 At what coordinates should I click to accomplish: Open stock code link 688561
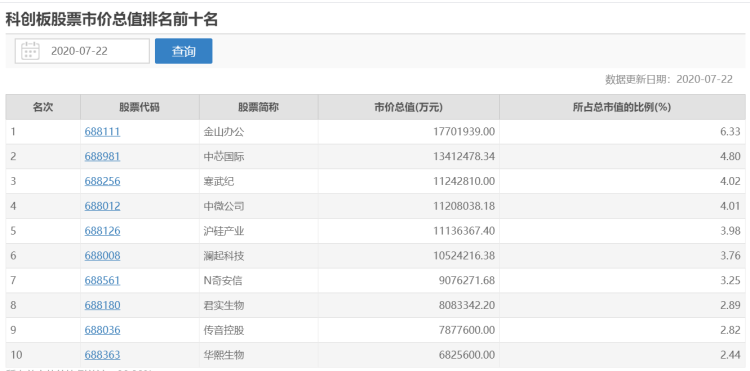tap(102, 280)
